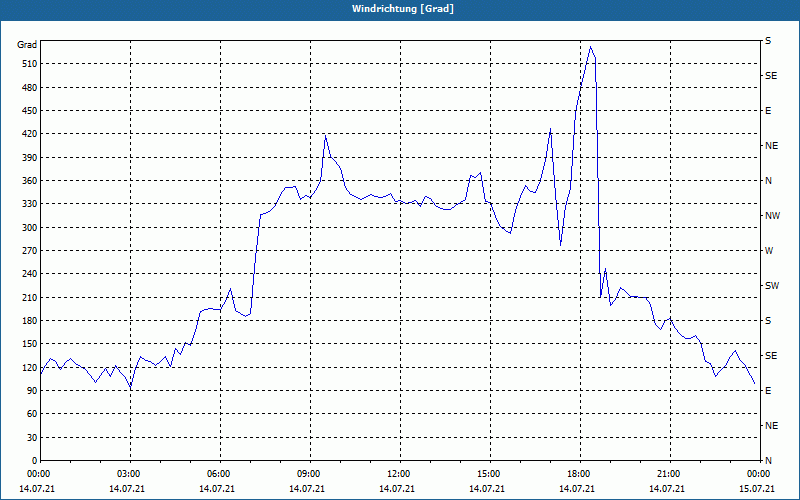Select the SW compass label on right axis

point(771,286)
